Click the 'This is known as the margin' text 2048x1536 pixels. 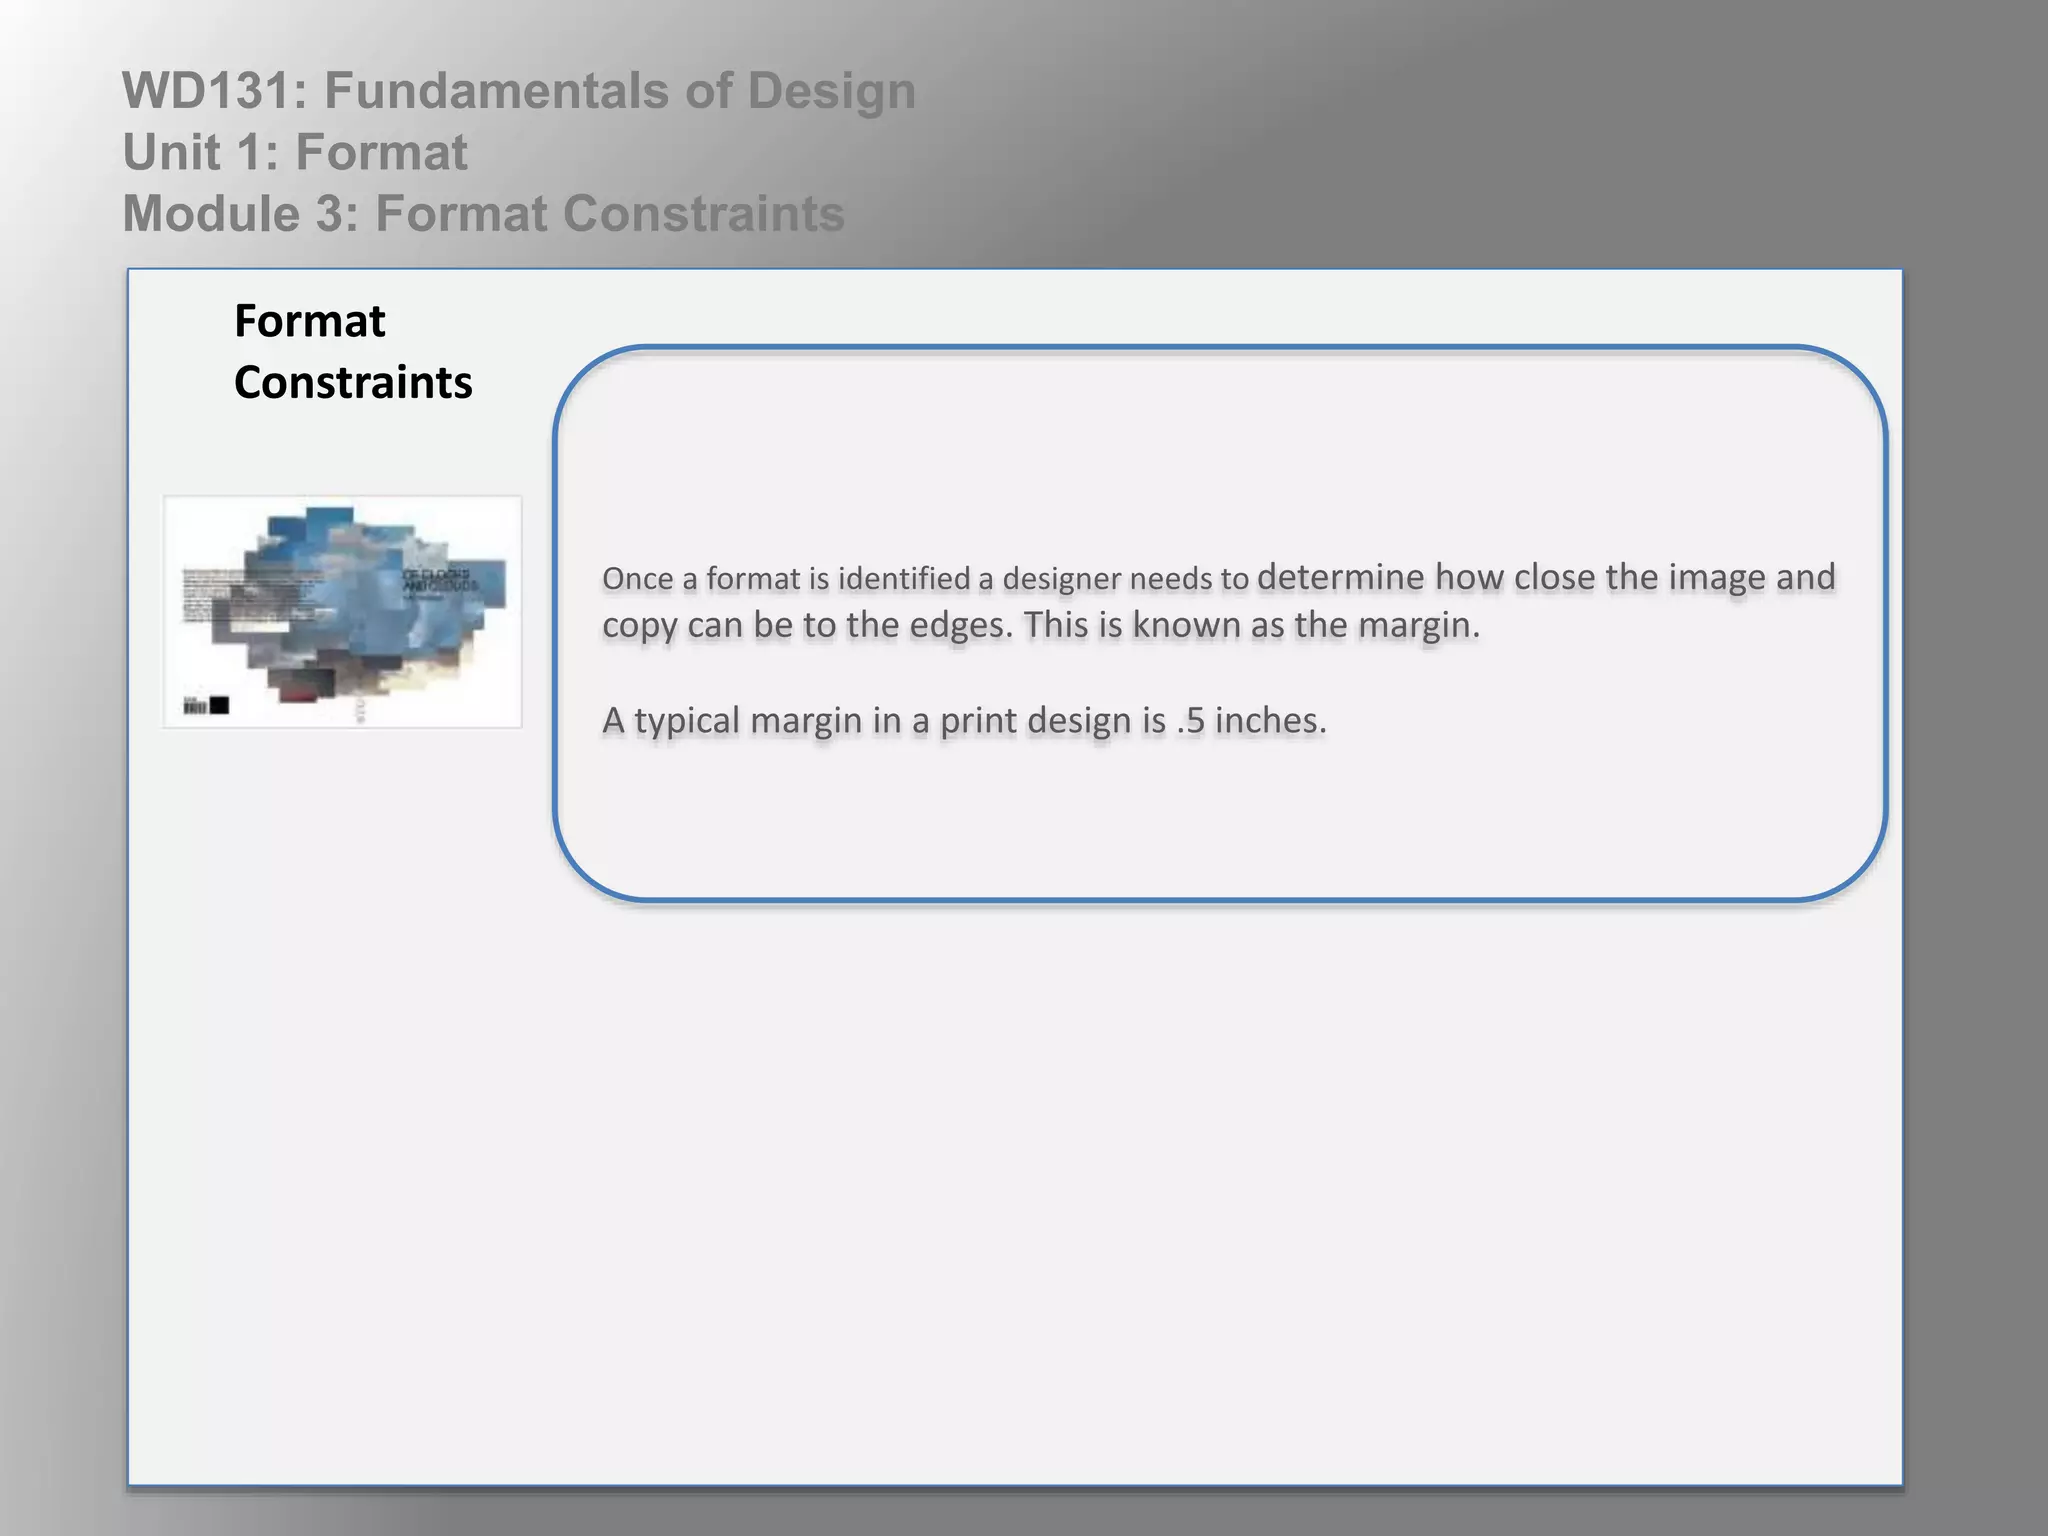(1250, 625)
